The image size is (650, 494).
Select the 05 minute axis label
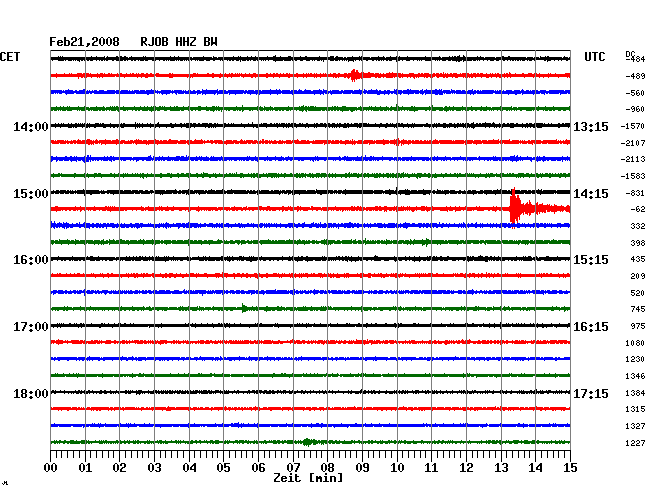(223, 467)
